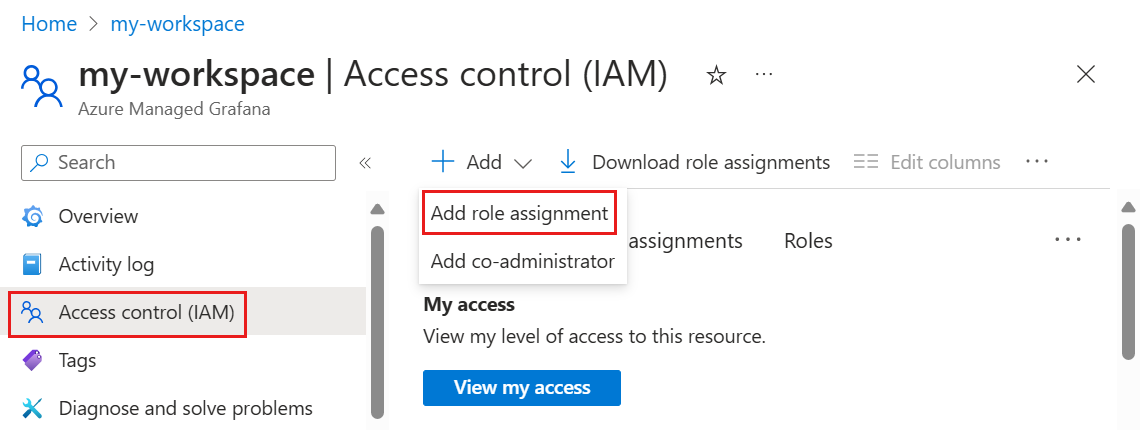
Task: Expand the Add dropdown chevron
Action: pyautogui.click(x=523, y=163)
